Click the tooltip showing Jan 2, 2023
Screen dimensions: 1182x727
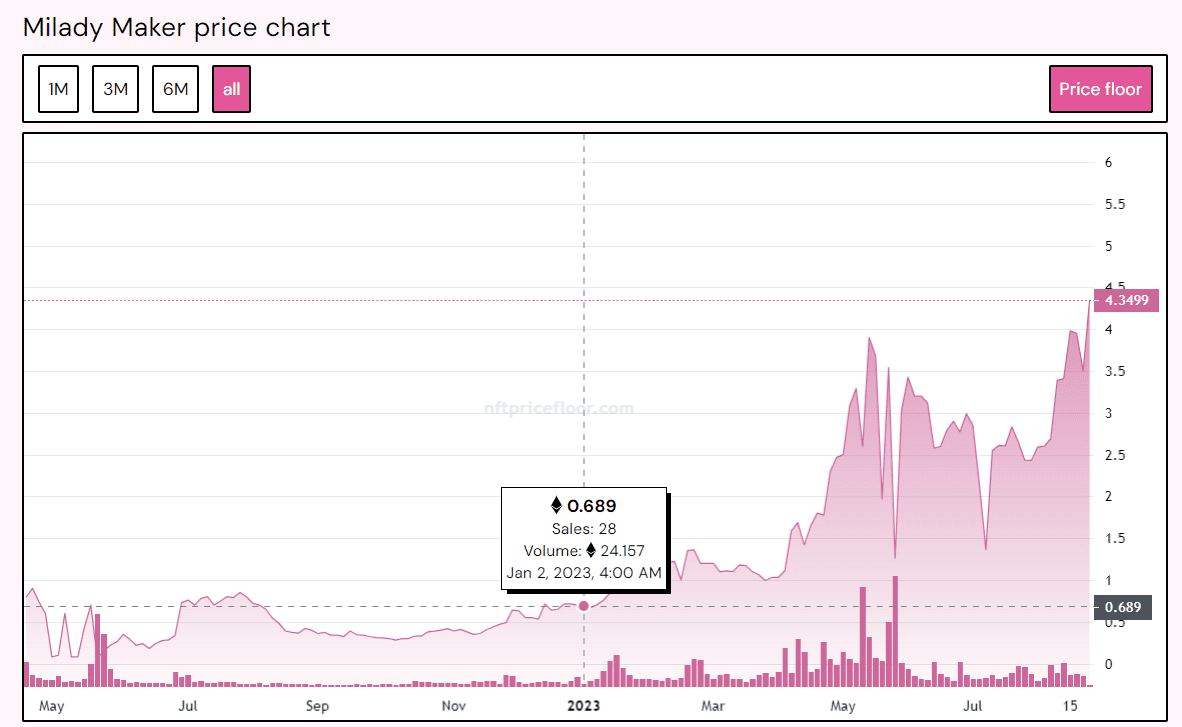point(584,539)
